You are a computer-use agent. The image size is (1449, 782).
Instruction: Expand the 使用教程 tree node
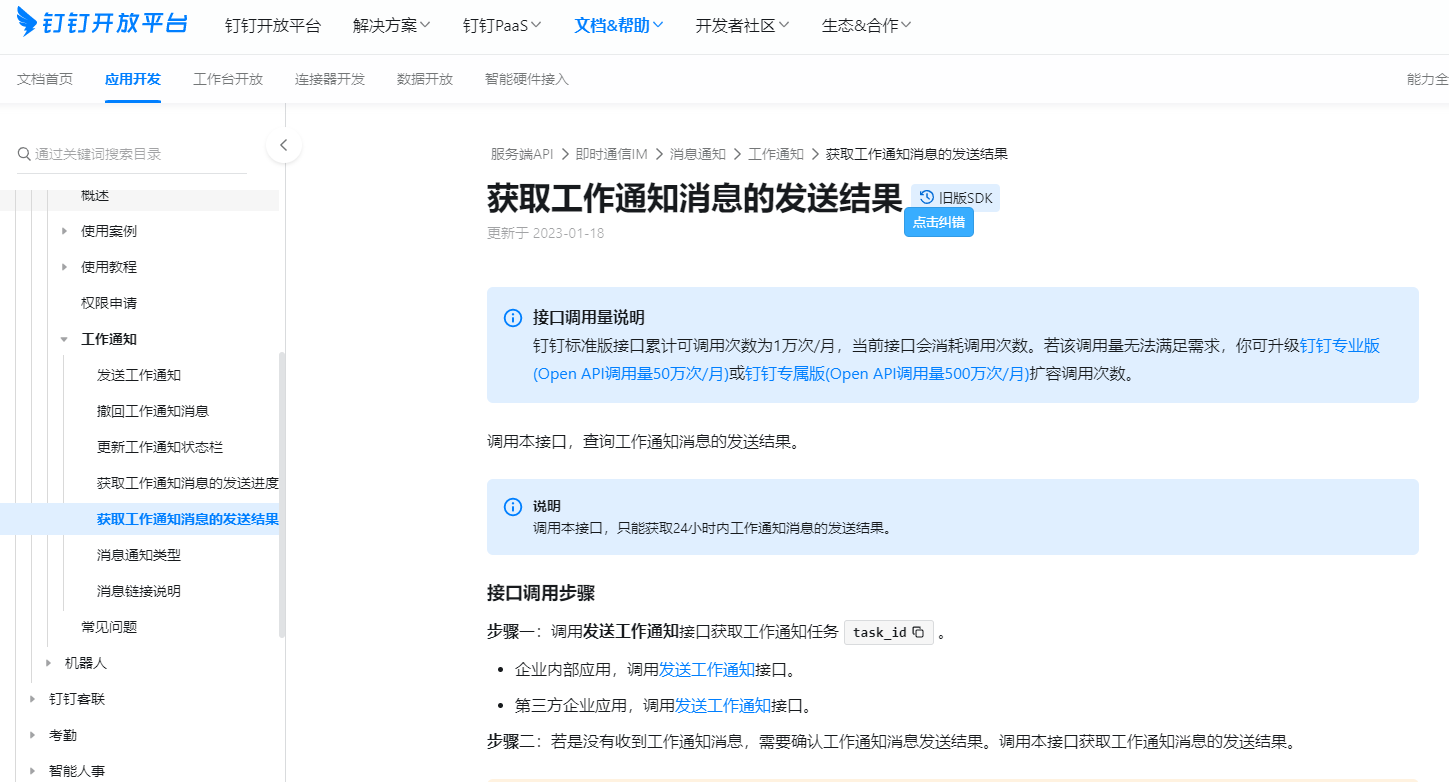pyautogui.click(x=65, y=267)
